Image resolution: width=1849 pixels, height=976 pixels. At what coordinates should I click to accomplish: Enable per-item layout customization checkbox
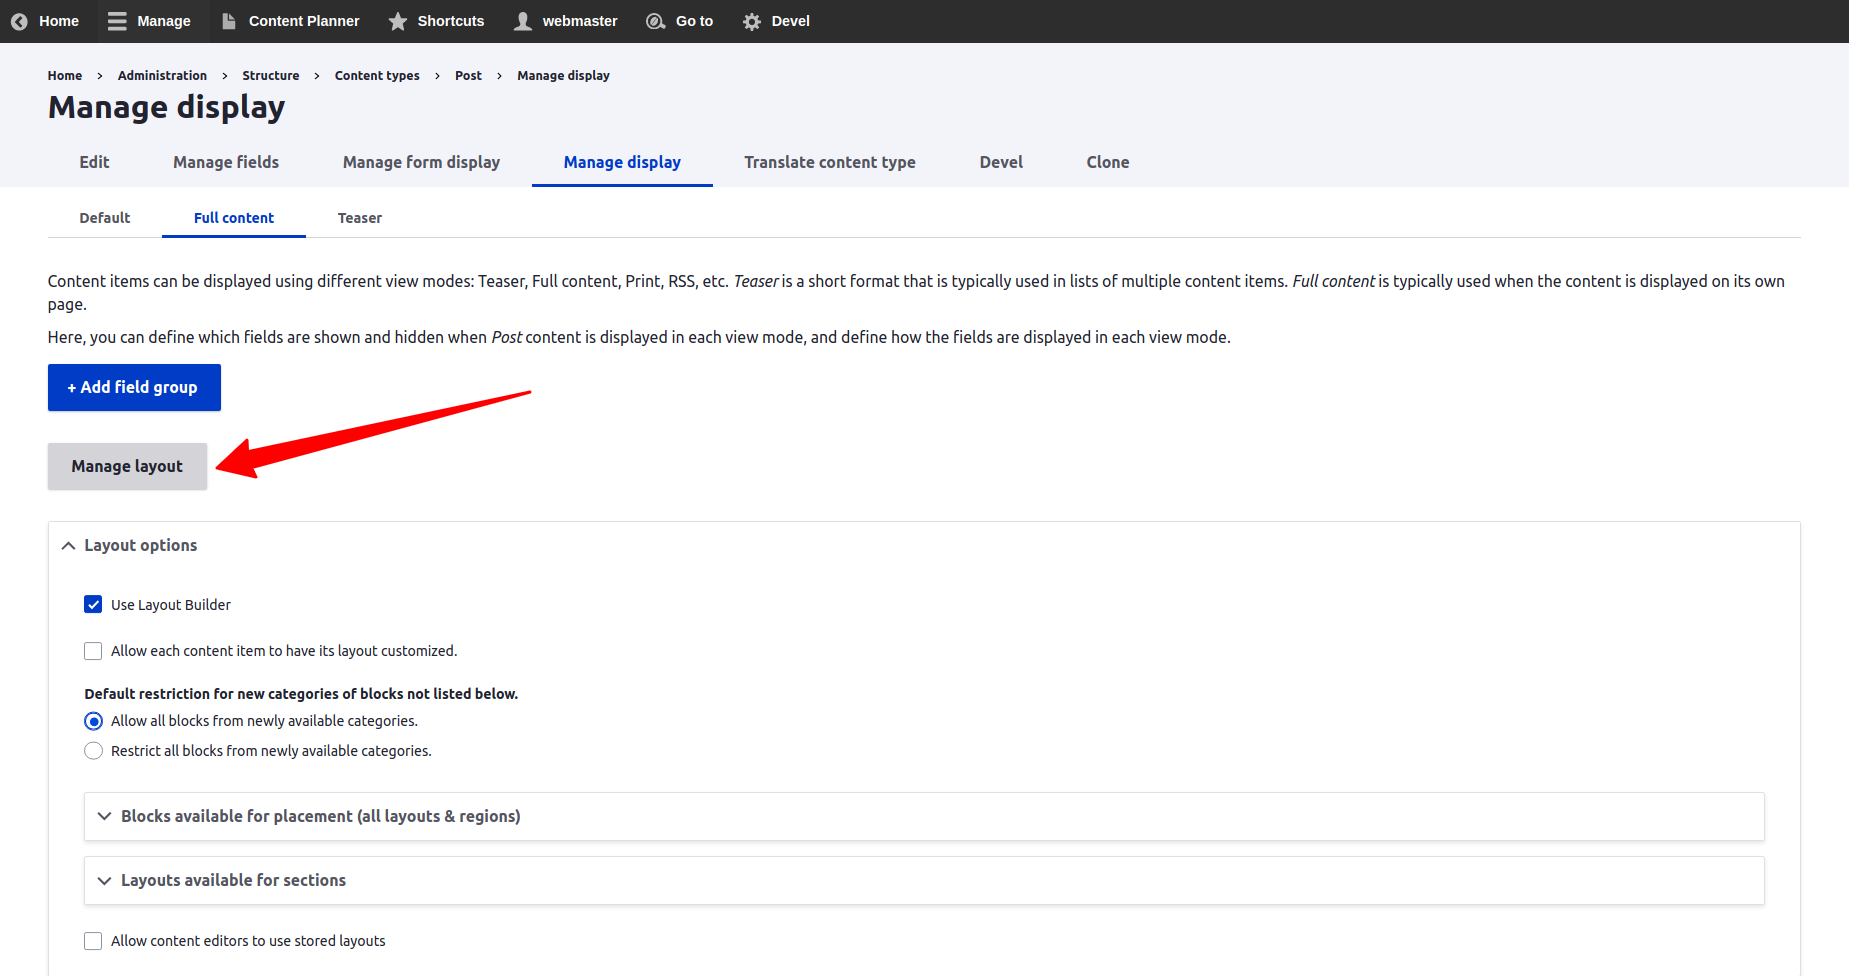click(93, 651)
